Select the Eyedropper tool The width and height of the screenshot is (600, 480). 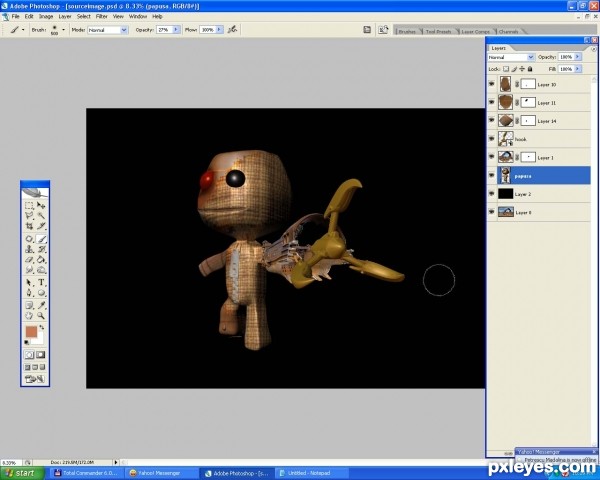click(x=41, y=305)
